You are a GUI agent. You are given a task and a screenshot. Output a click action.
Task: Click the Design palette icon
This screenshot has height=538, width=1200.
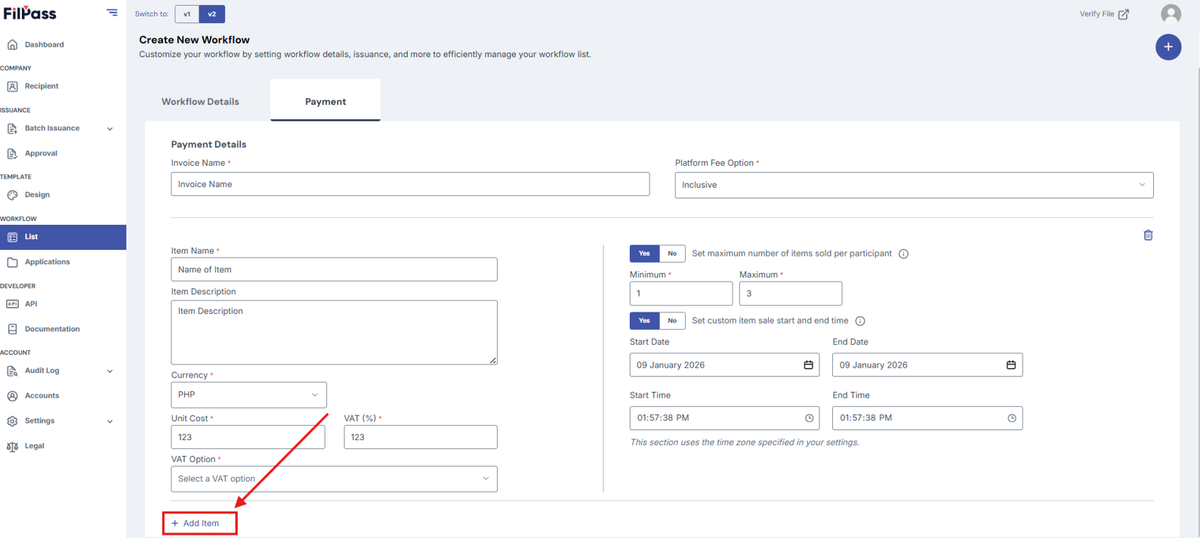(12, 195)
